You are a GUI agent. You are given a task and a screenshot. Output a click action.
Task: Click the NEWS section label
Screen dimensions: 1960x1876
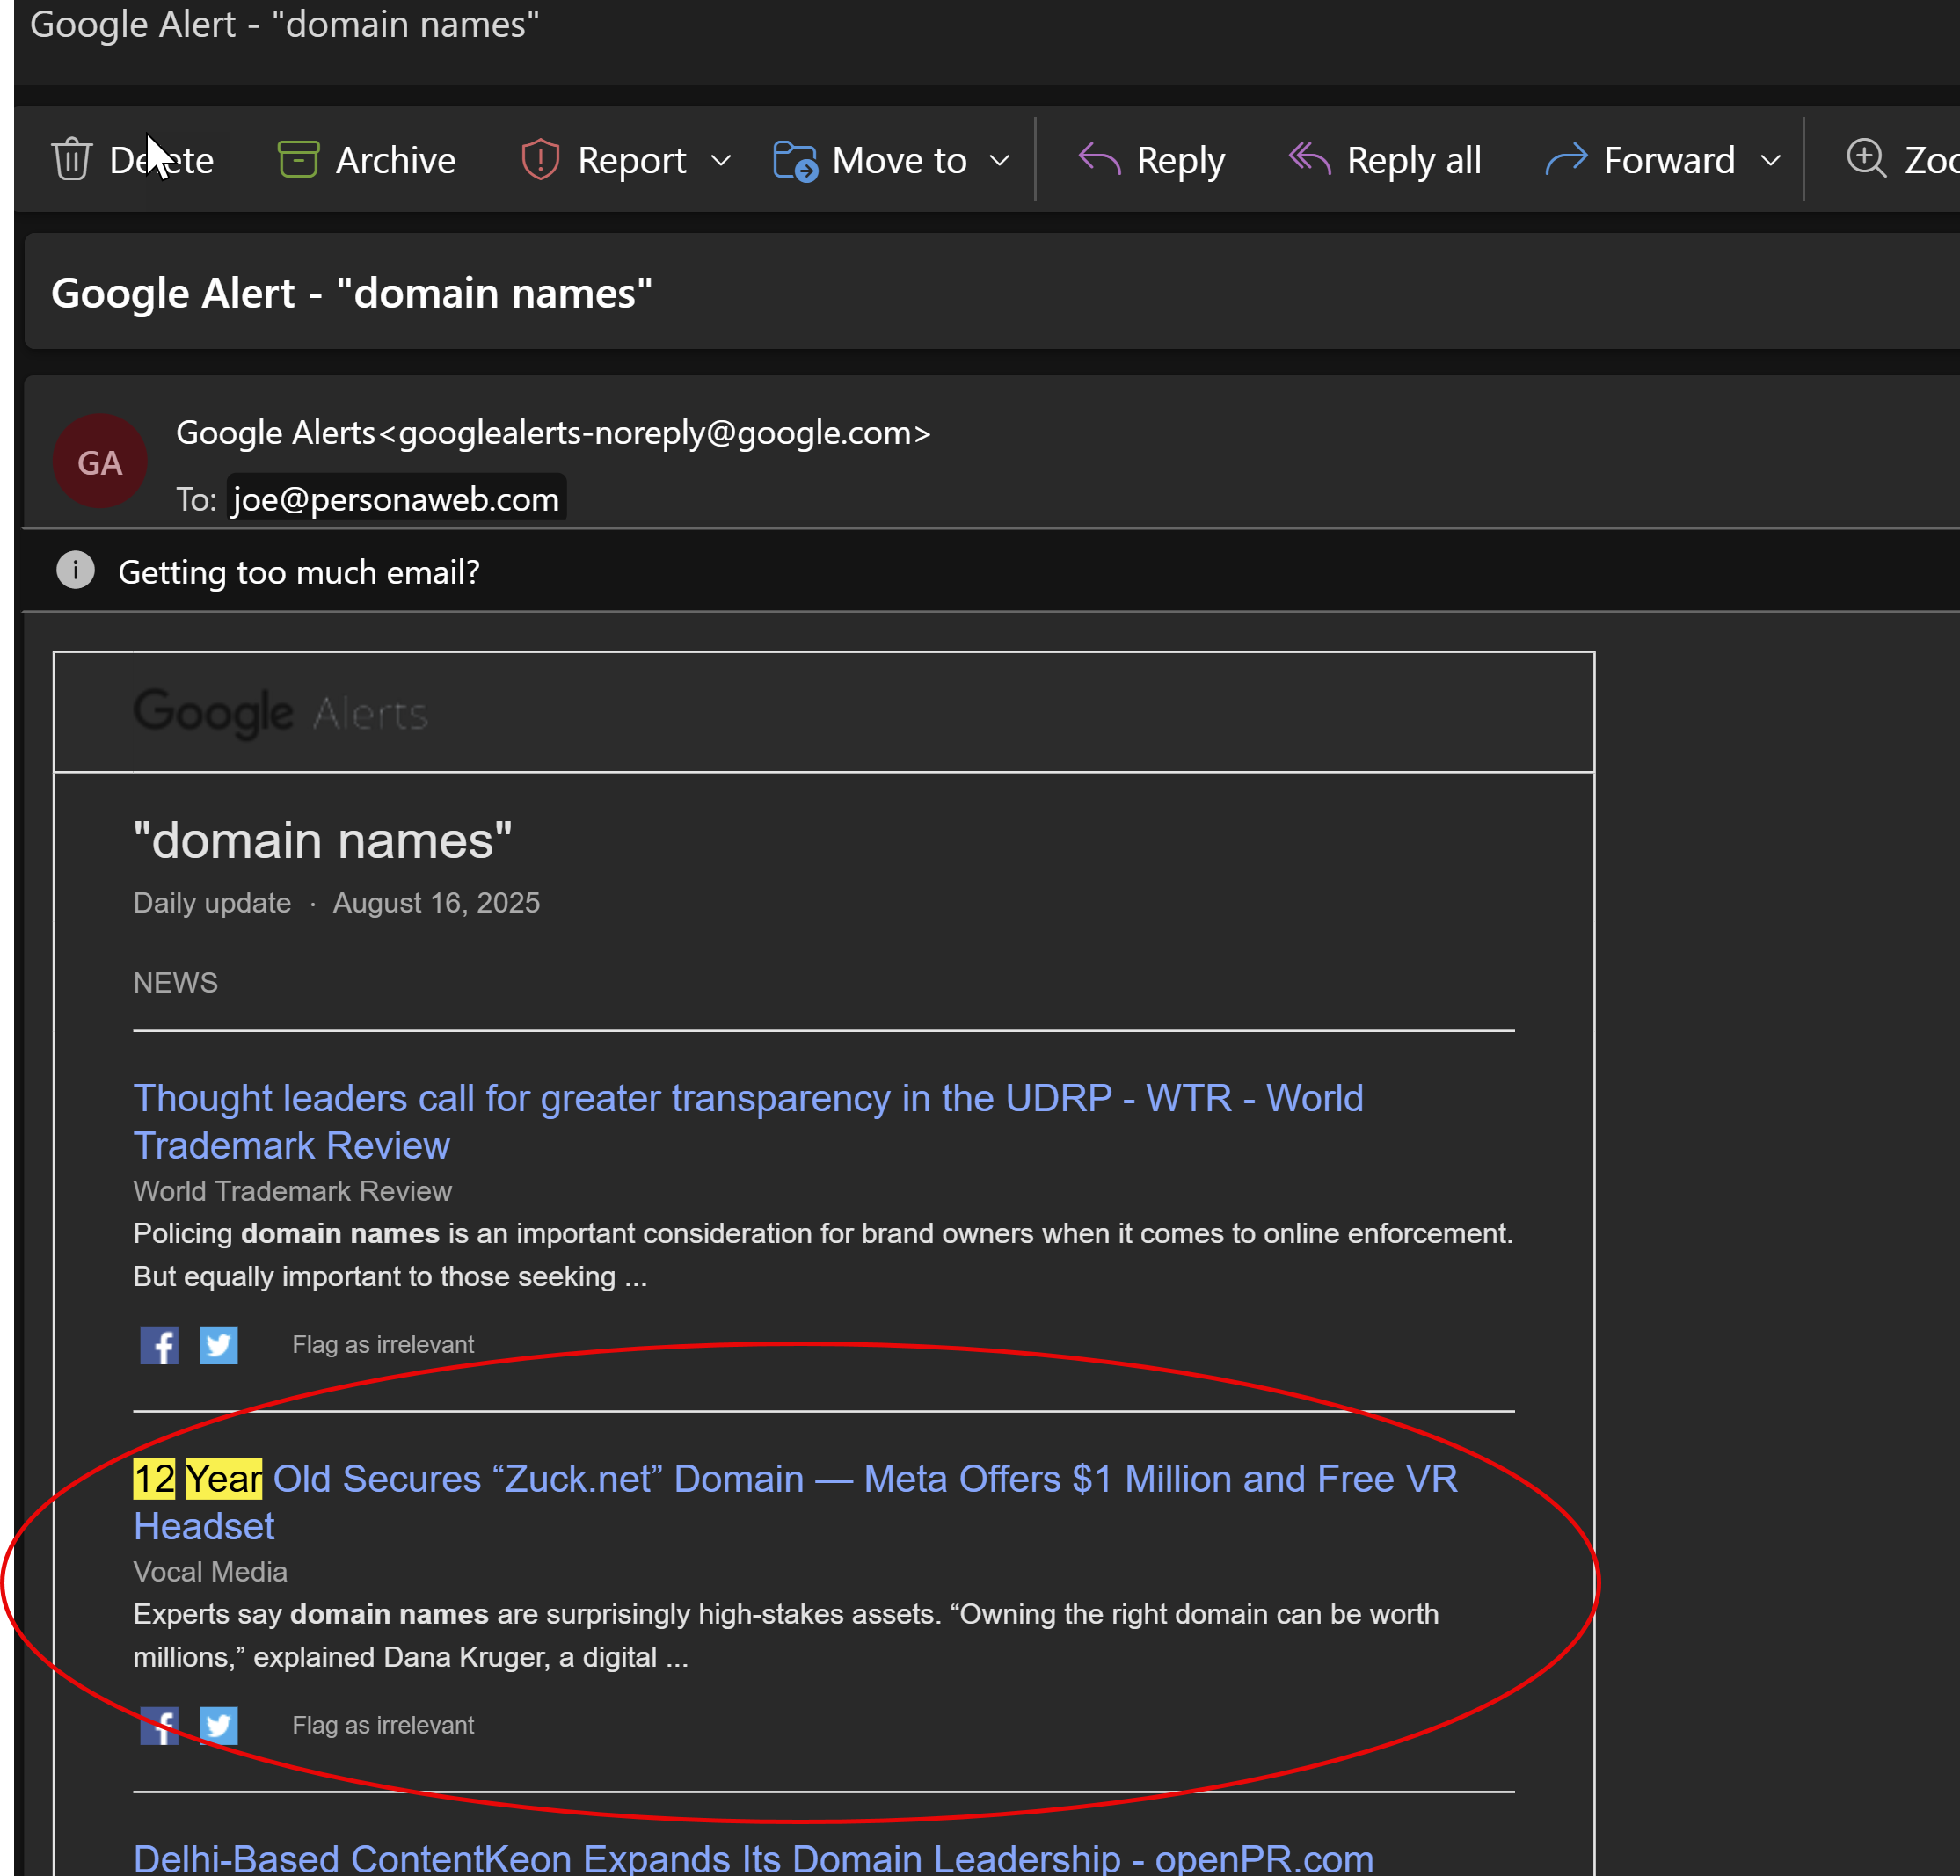[175, 982]
